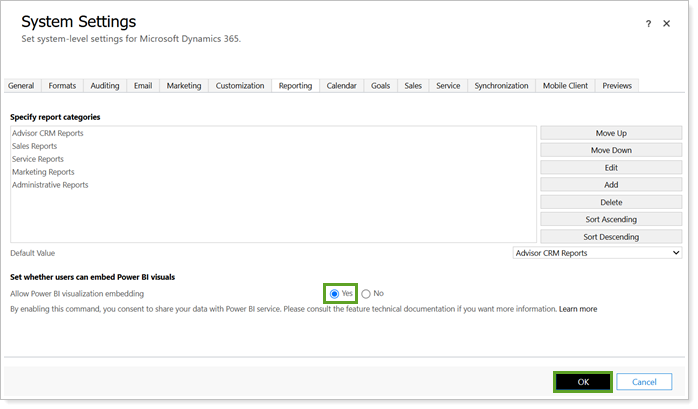This screenshot has height=409, width=698.
Task: Switch to the General tab
Action: point(21,86)
